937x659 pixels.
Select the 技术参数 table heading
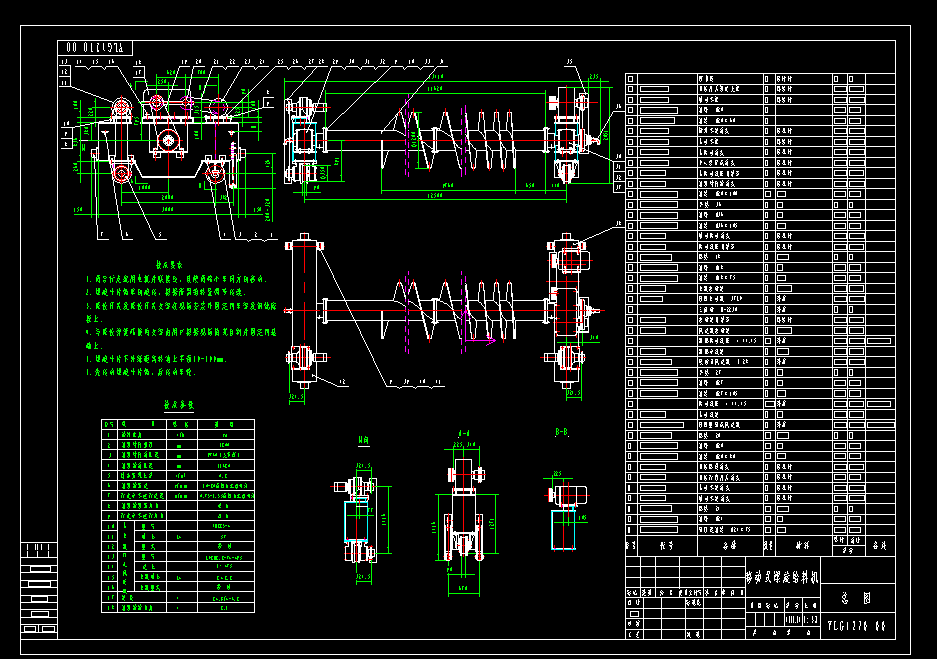pyautogui.click(x=177, y=405)
